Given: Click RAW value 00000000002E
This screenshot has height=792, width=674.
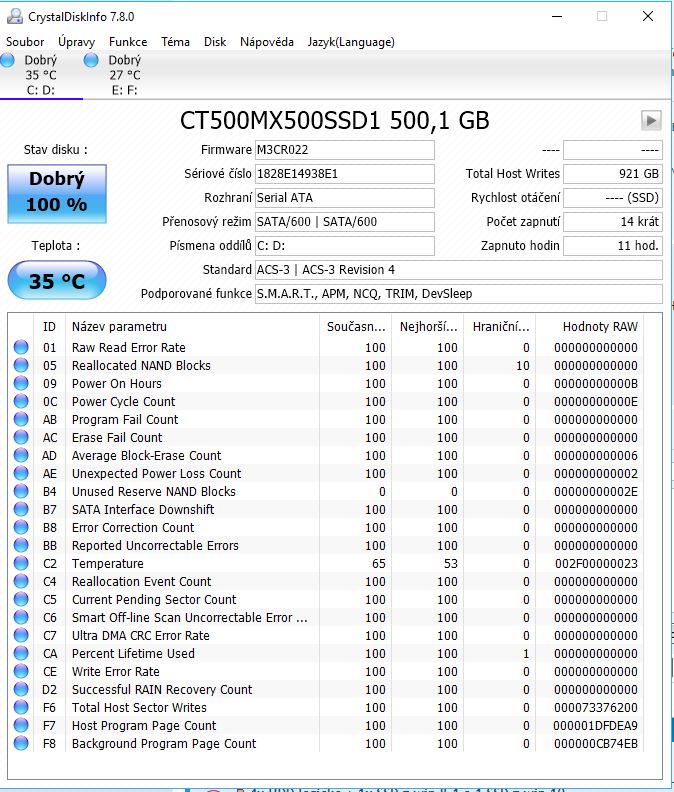Looking at the screenshot, I should point(596,491).
